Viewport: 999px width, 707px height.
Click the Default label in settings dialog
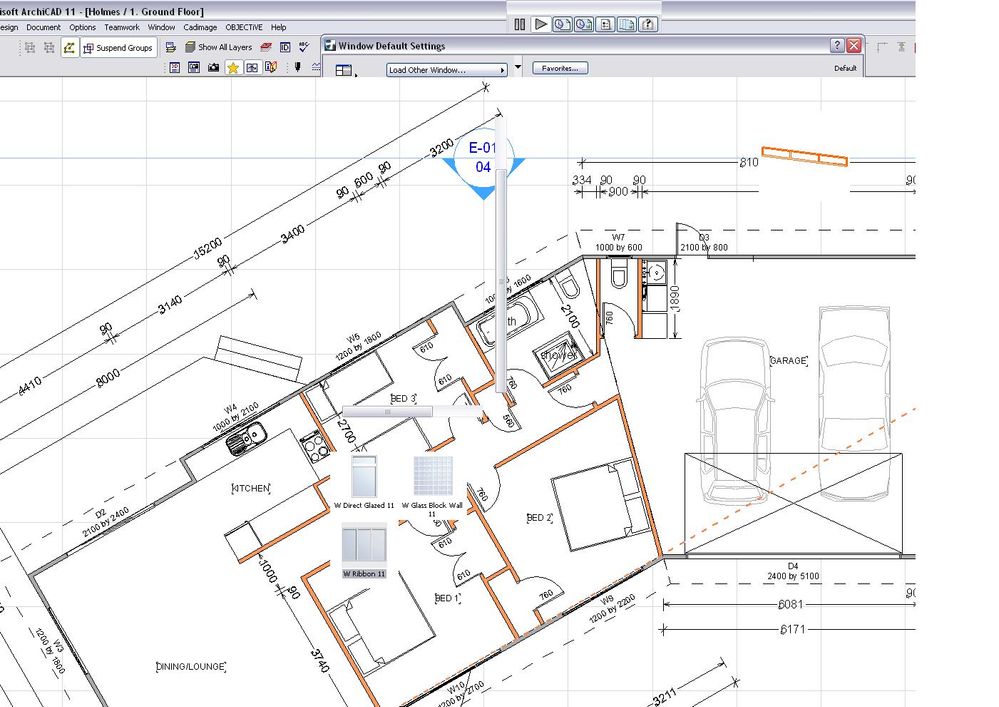pyautogui.click(x=845, y=68)
